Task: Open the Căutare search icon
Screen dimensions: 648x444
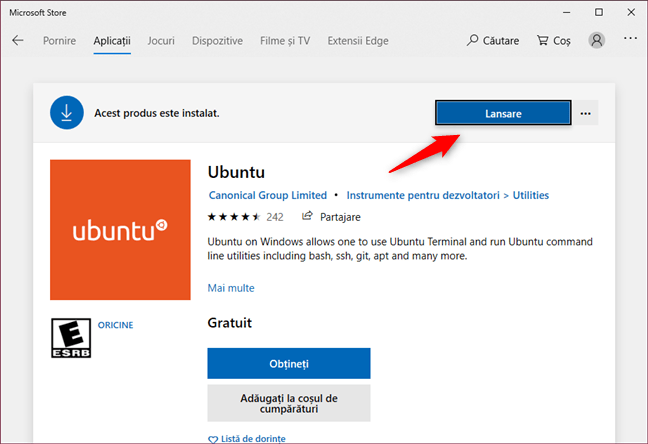Action: (x=472, y=40)
